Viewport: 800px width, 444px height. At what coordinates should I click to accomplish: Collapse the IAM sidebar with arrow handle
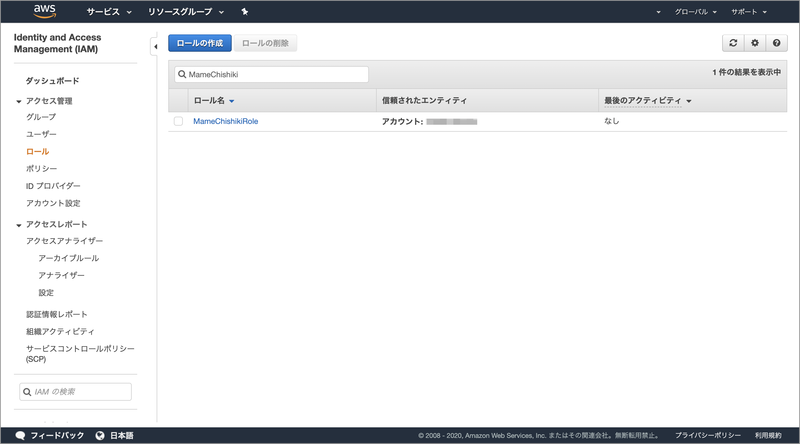pyautogui.click(x=154, y=46)
